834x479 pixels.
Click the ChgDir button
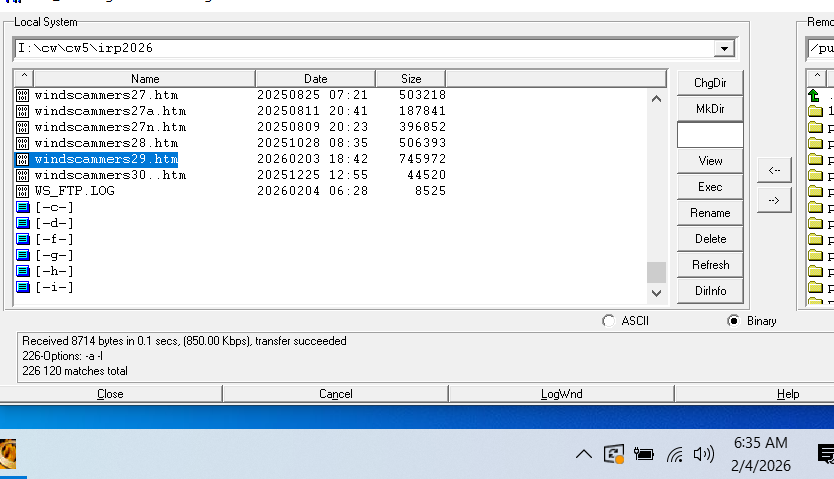(709, 83)
